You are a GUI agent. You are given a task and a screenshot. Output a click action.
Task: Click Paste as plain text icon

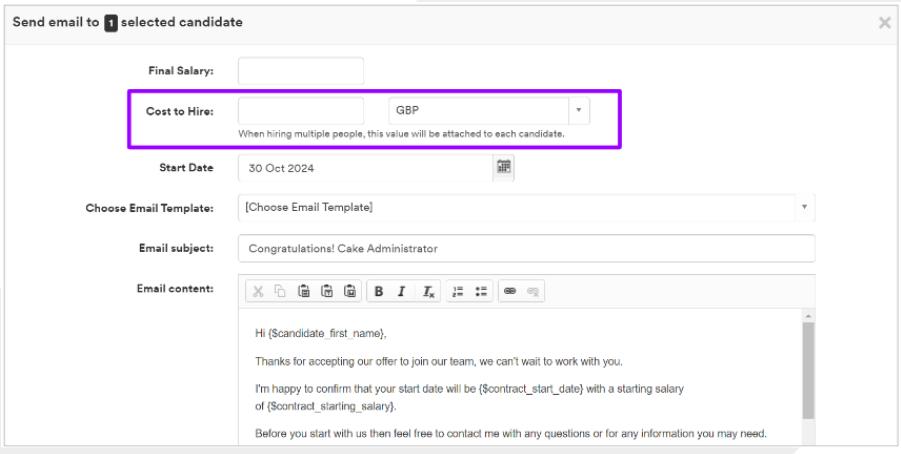pos(326,291)
